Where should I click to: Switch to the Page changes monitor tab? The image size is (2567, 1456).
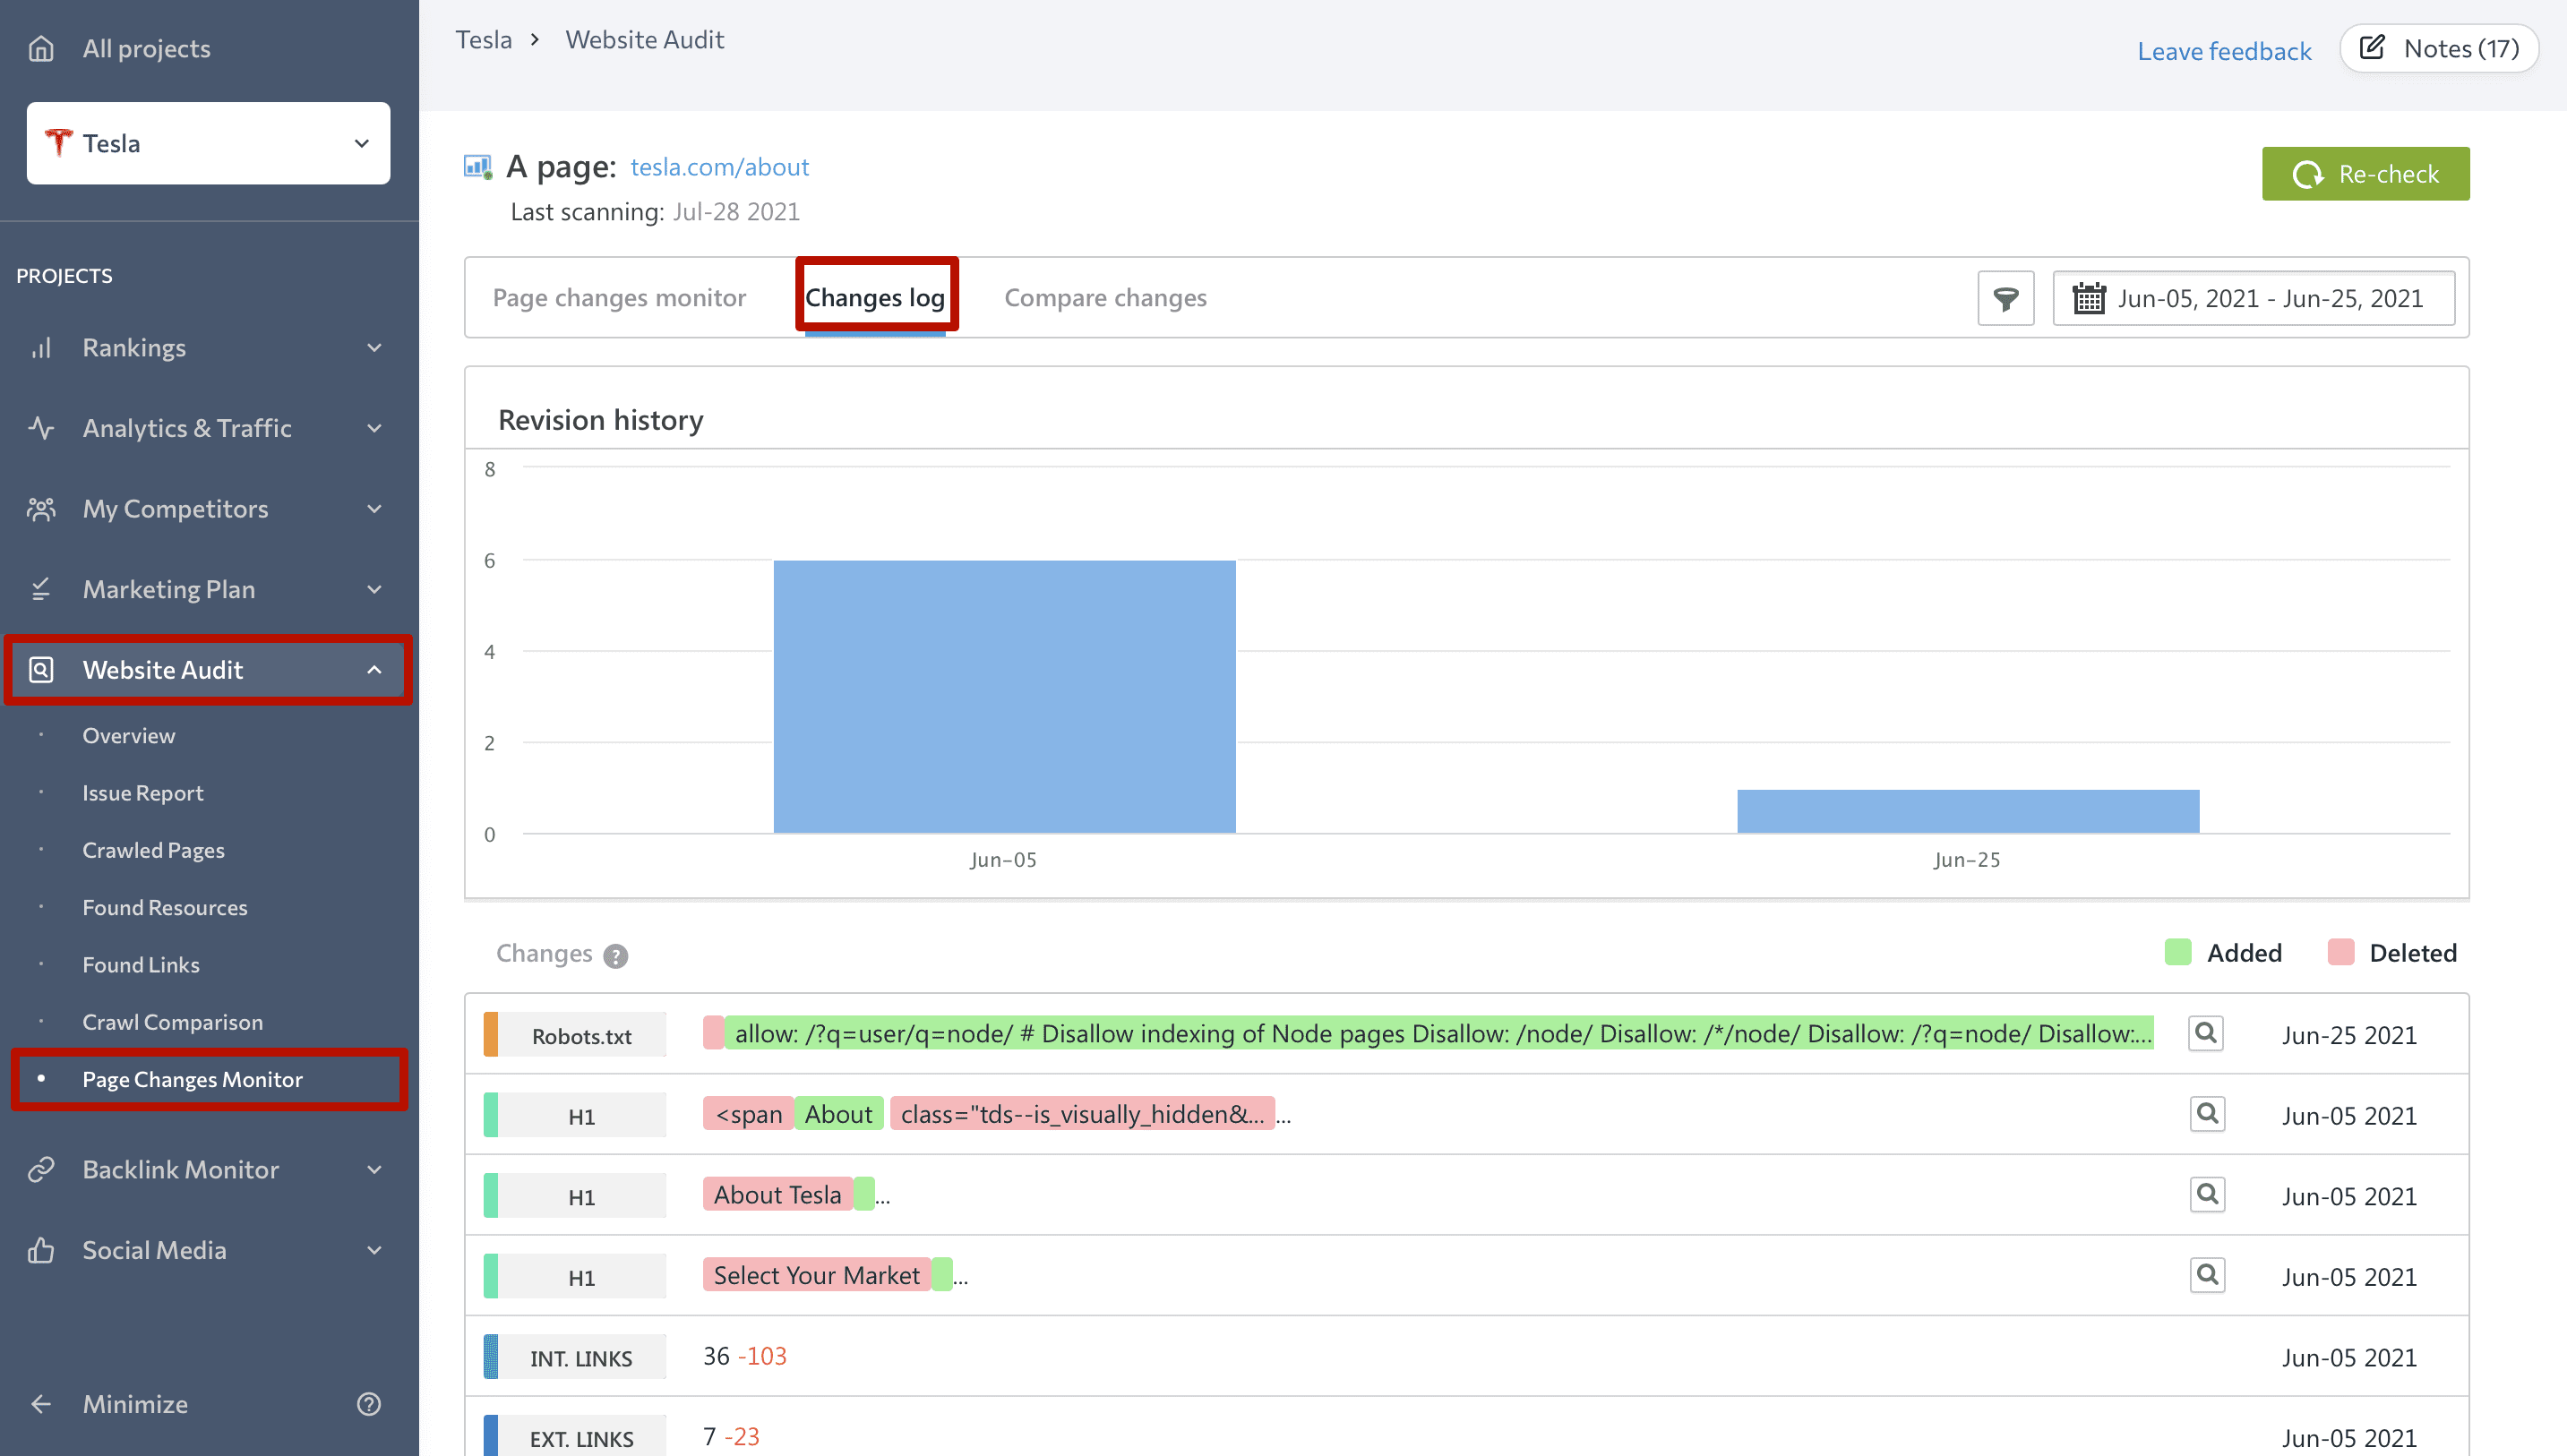click(621, 296)
